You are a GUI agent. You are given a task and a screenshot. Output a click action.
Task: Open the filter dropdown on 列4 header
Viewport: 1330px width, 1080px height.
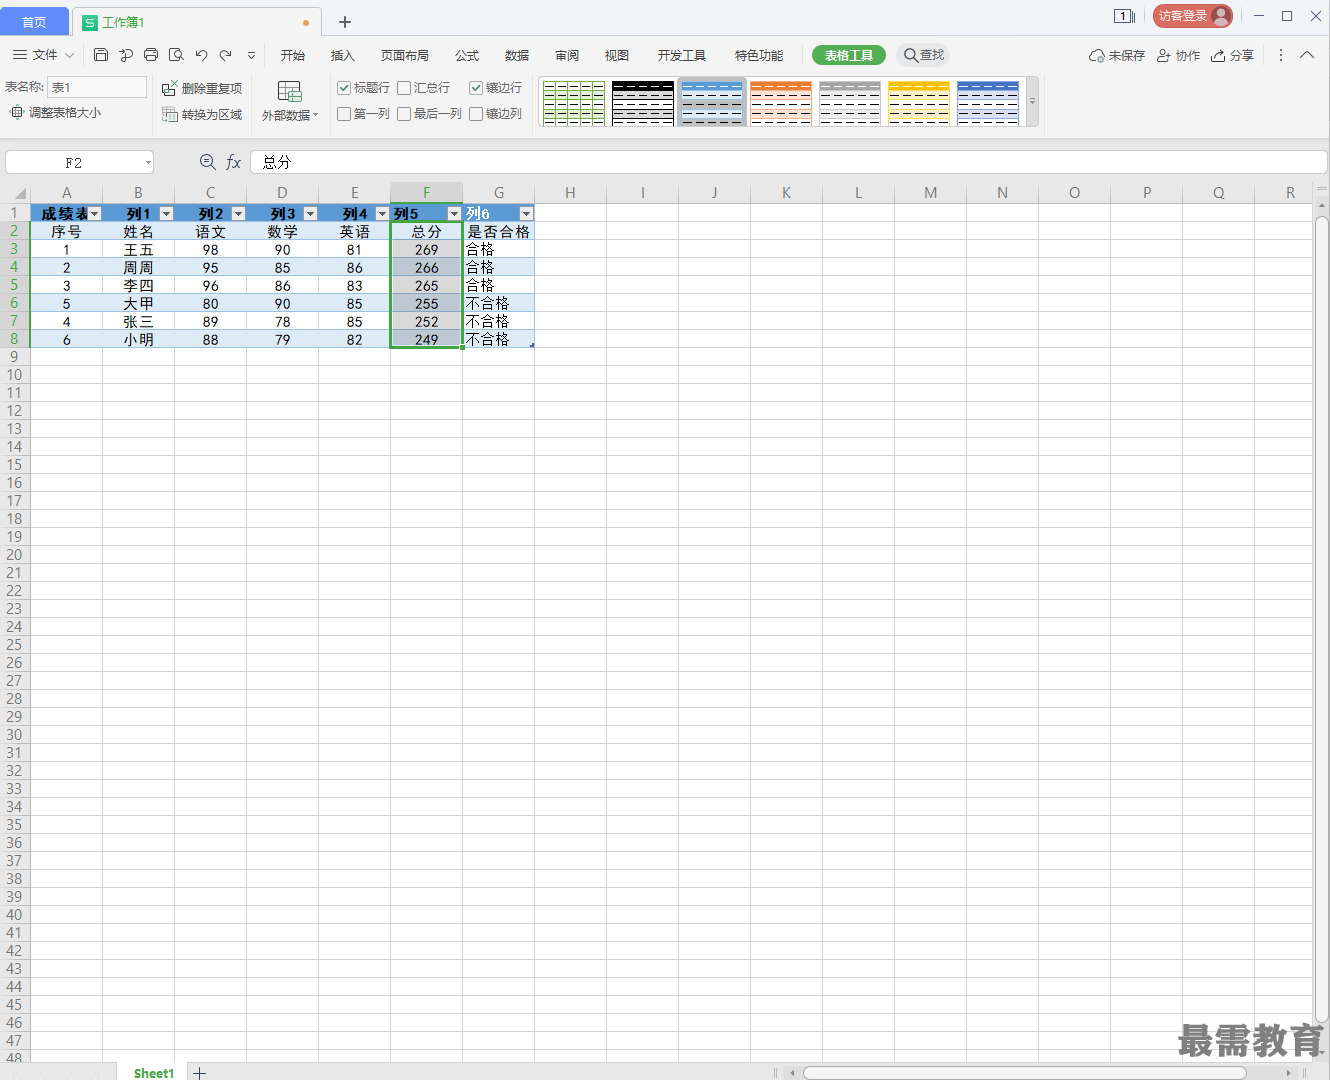382,214
